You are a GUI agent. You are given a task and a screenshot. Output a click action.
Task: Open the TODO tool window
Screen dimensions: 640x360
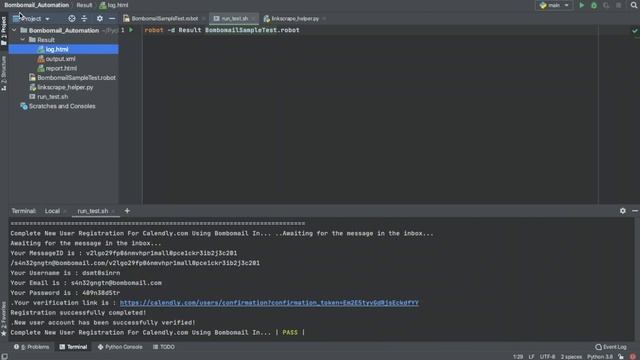point(164,347)
